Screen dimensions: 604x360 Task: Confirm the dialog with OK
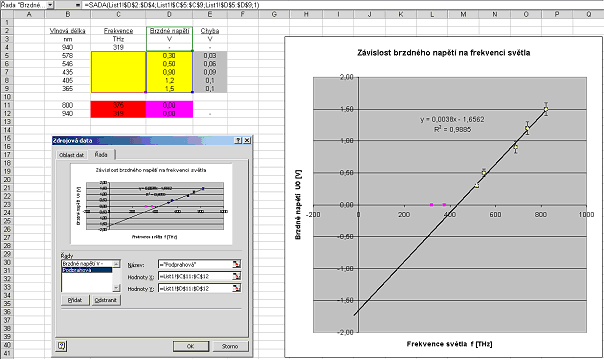tap(190, 346)
